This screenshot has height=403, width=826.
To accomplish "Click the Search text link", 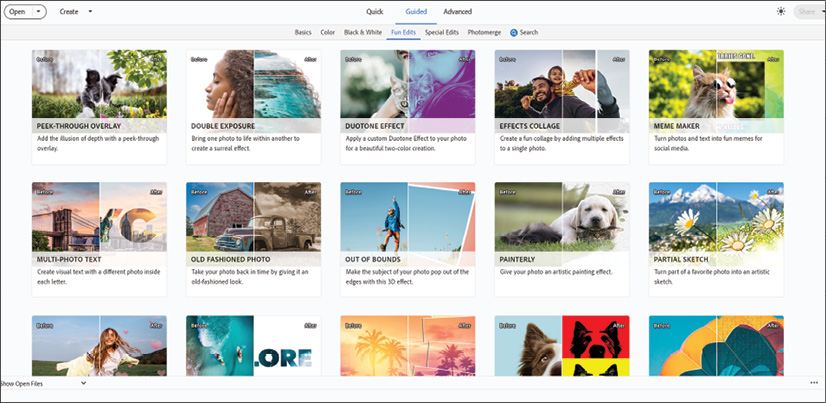I will point(529,33).
